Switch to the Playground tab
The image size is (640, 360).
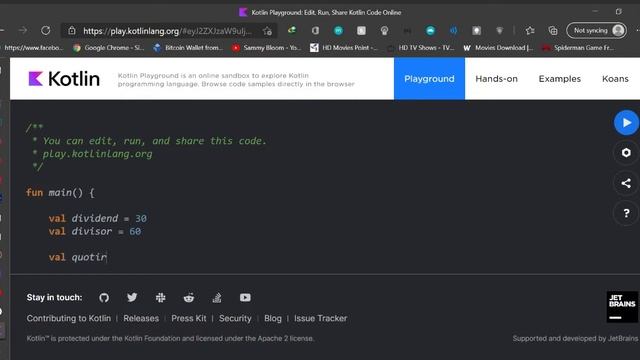(x=429, y=79)
